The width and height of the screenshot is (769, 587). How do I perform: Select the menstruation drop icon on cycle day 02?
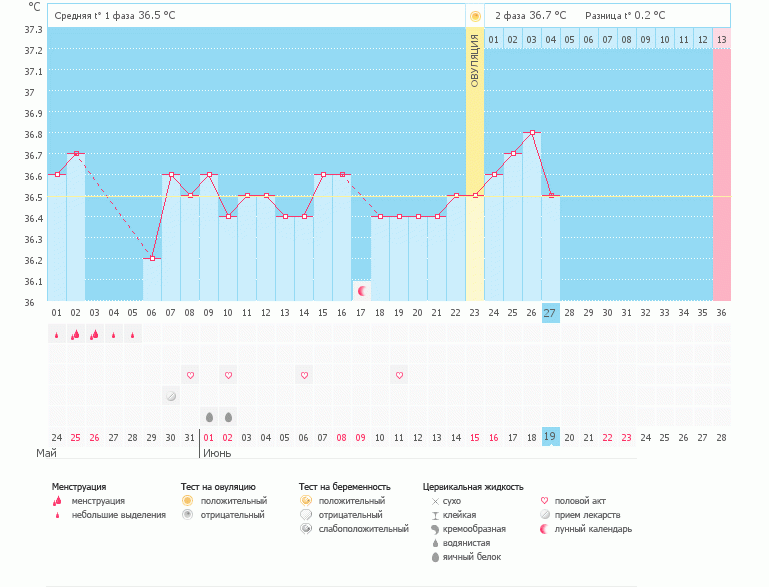(x=75, y=335)
